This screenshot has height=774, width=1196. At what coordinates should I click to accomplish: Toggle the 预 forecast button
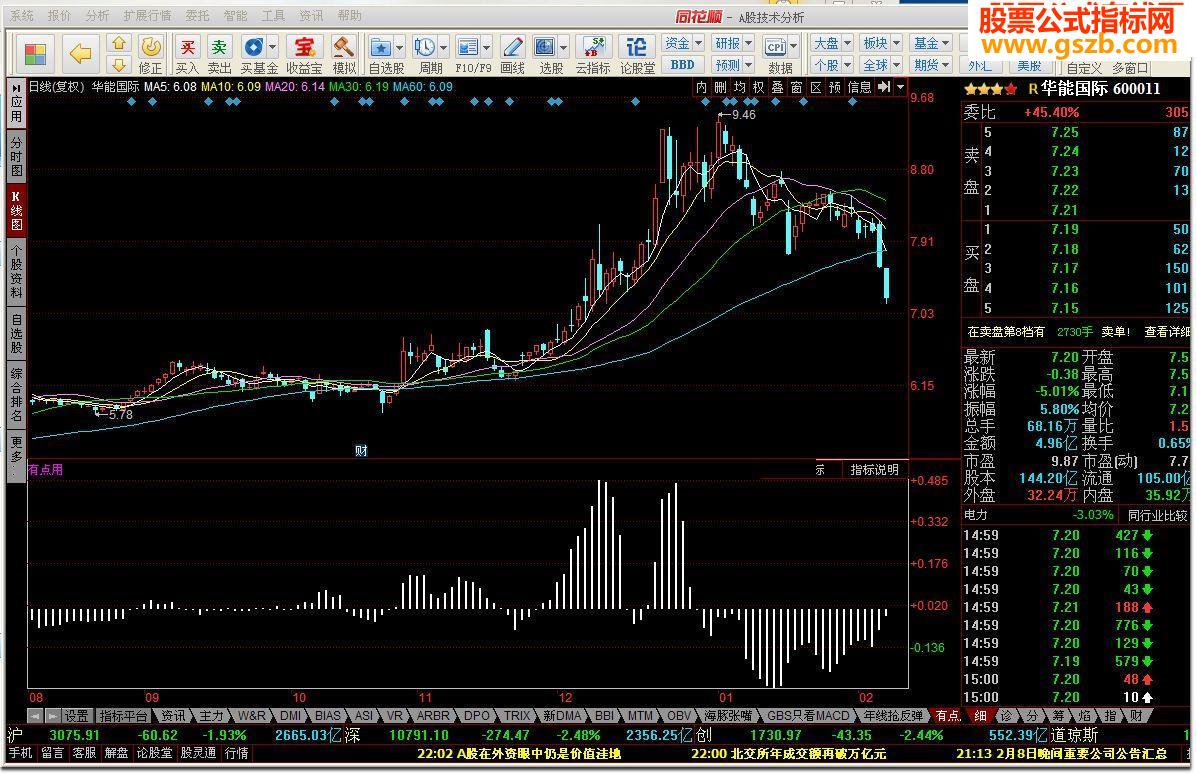click(x=834, y=88)
